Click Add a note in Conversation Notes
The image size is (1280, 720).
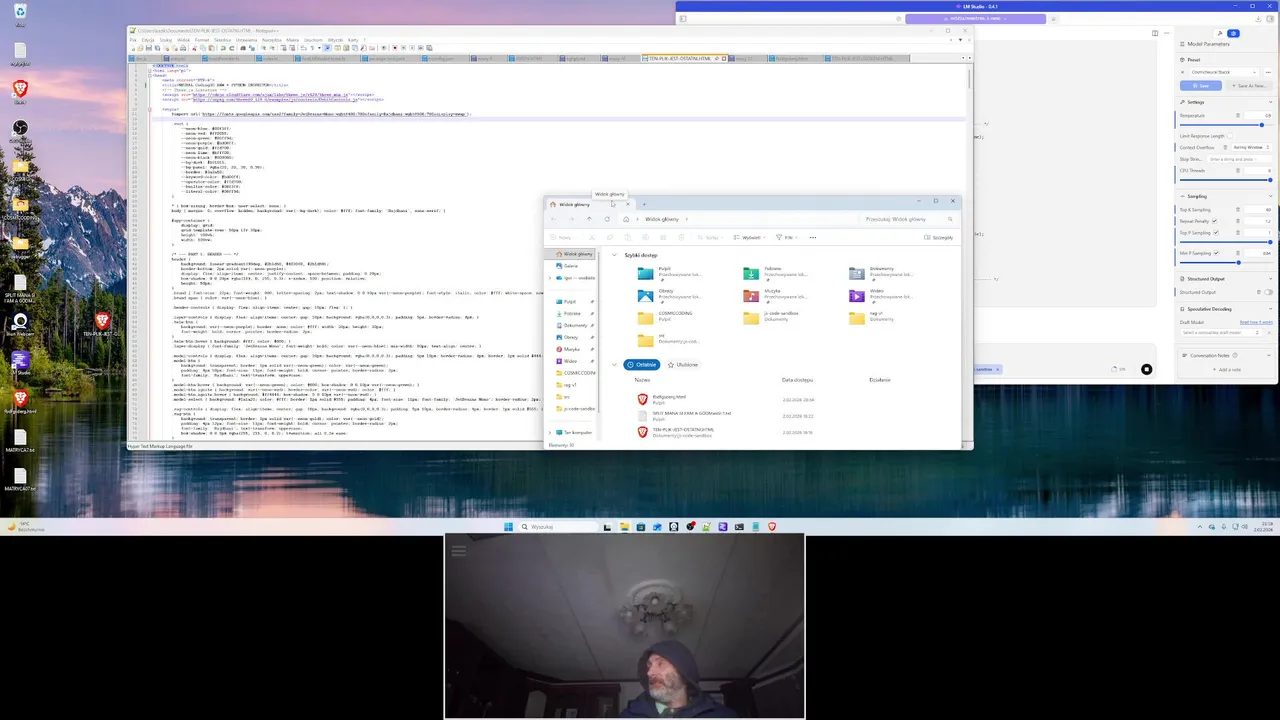(1229, 370)
